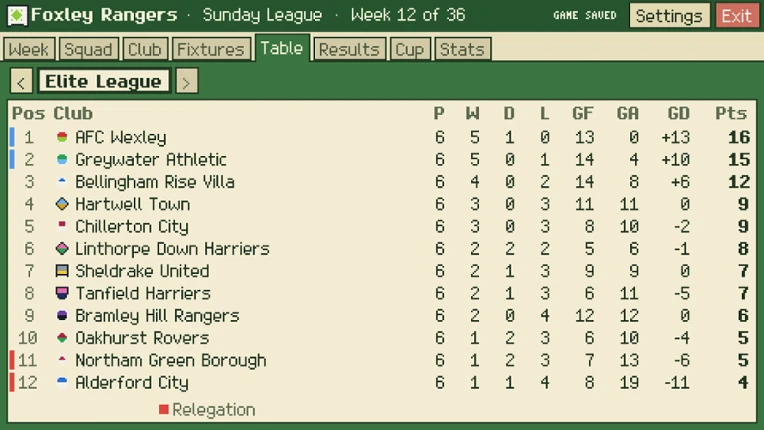The image size is (764, 430).
Task: Click Oakhurst Rovers' red-green badge icon
Action: 62,337
